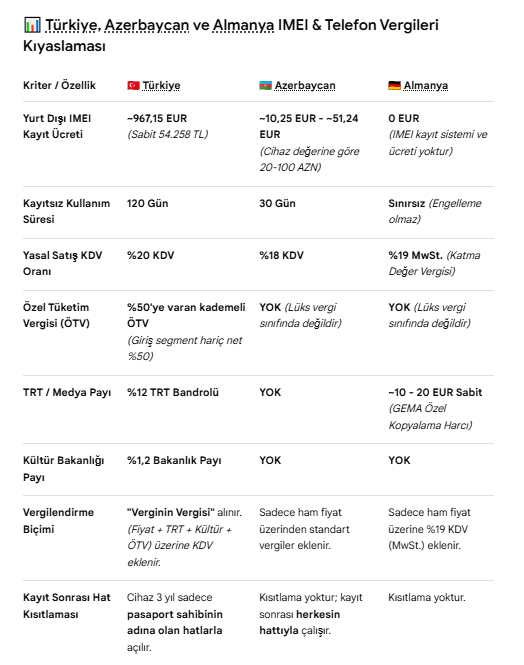Viewport: 524px width, 665px height.
Task: Select the %1,2 Bakanlık Payı cell
Action: [174, 461]
